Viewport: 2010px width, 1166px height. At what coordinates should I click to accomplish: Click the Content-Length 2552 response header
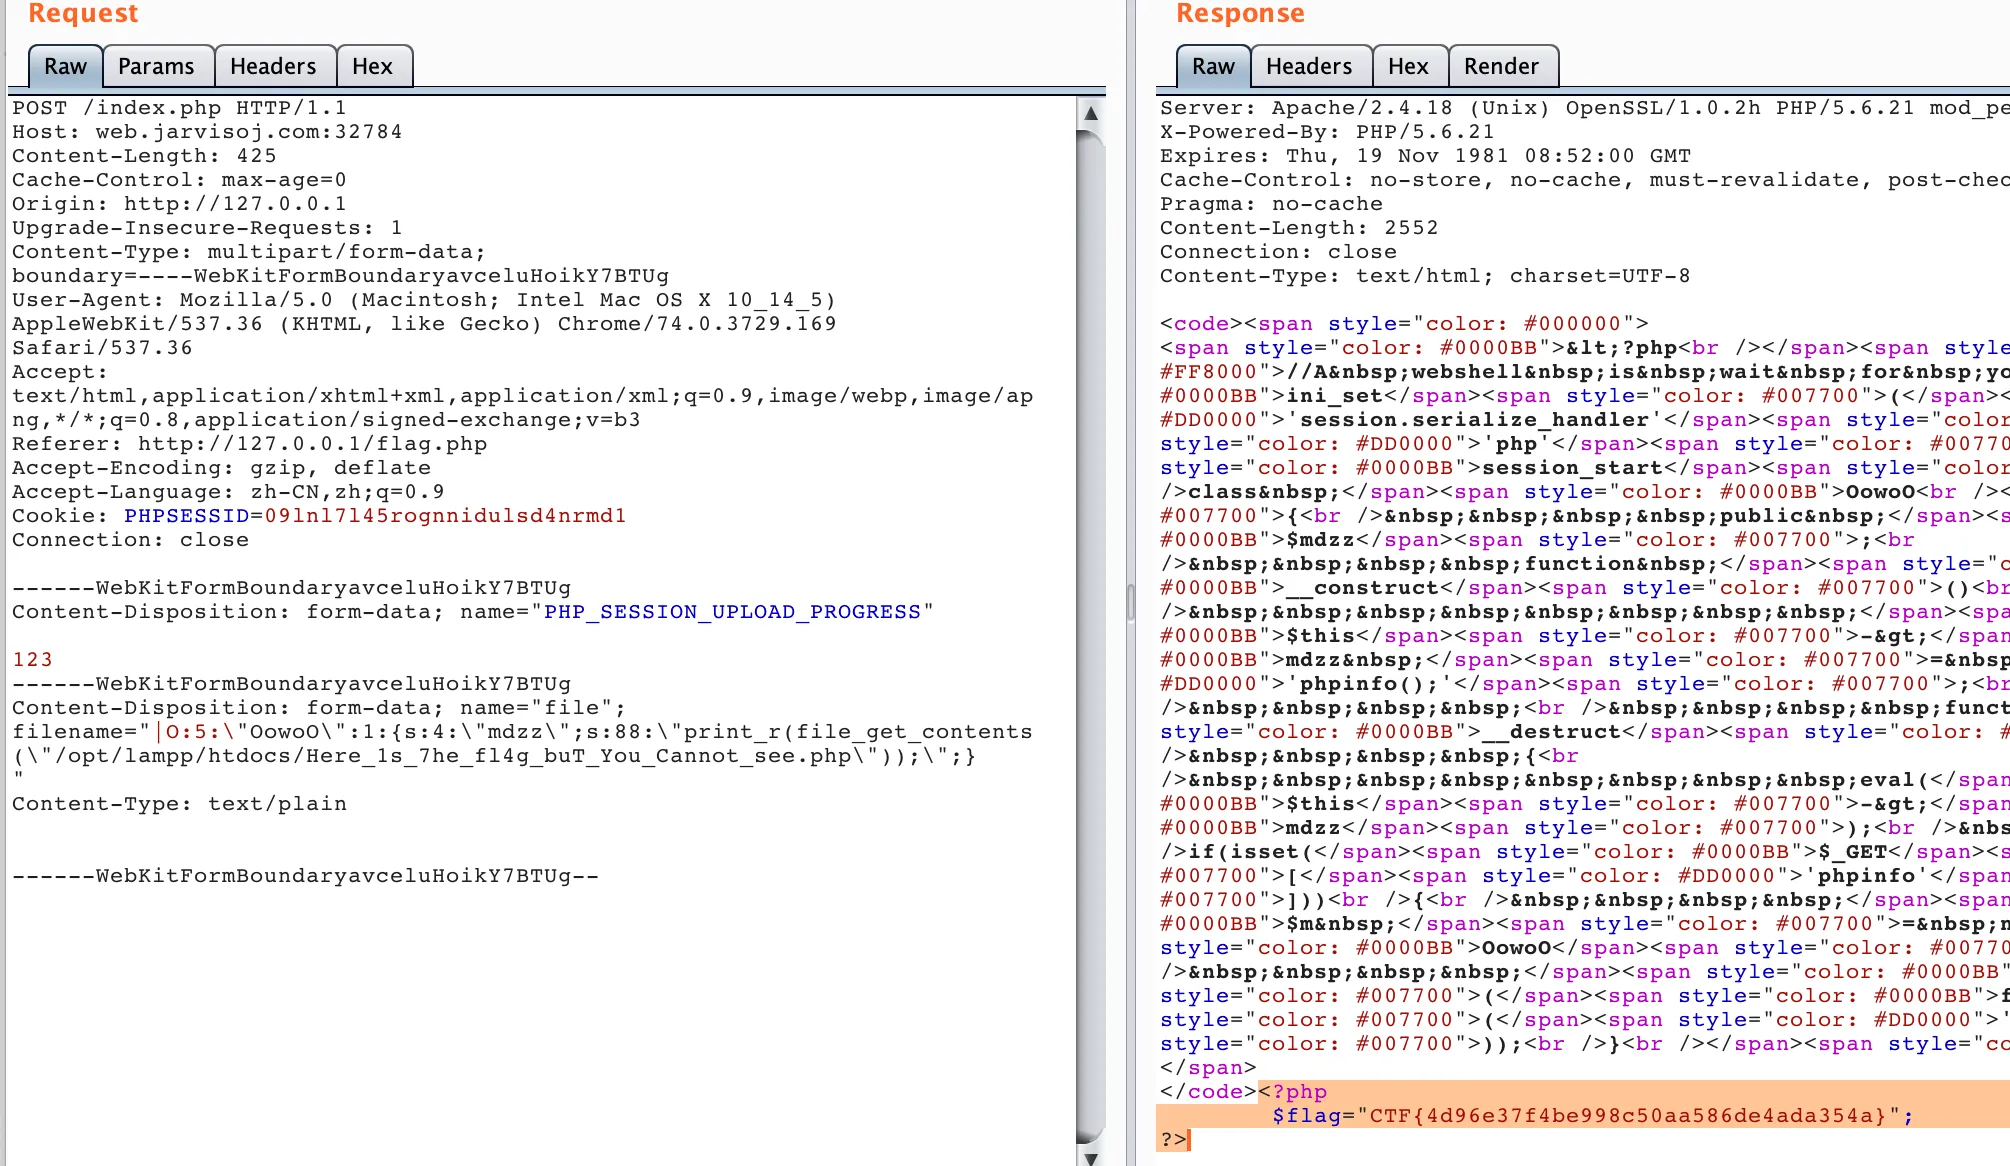click(1298, 228)
